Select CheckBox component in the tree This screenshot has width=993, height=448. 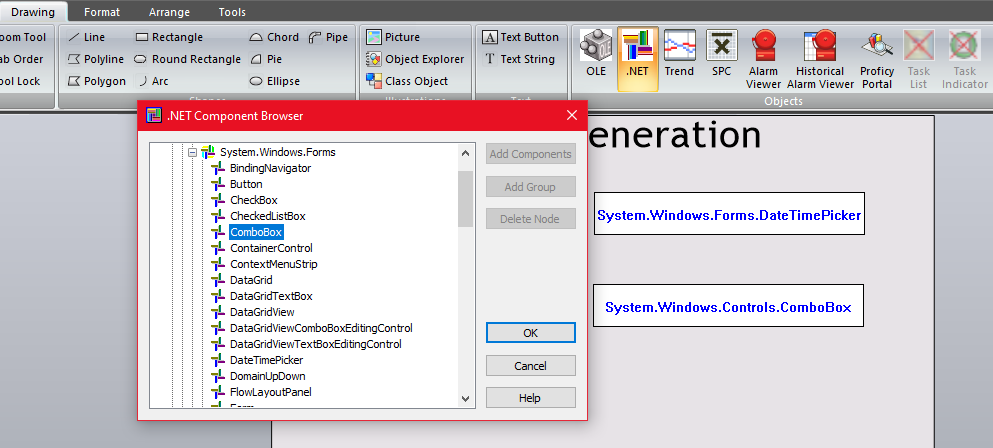(254, 200)
